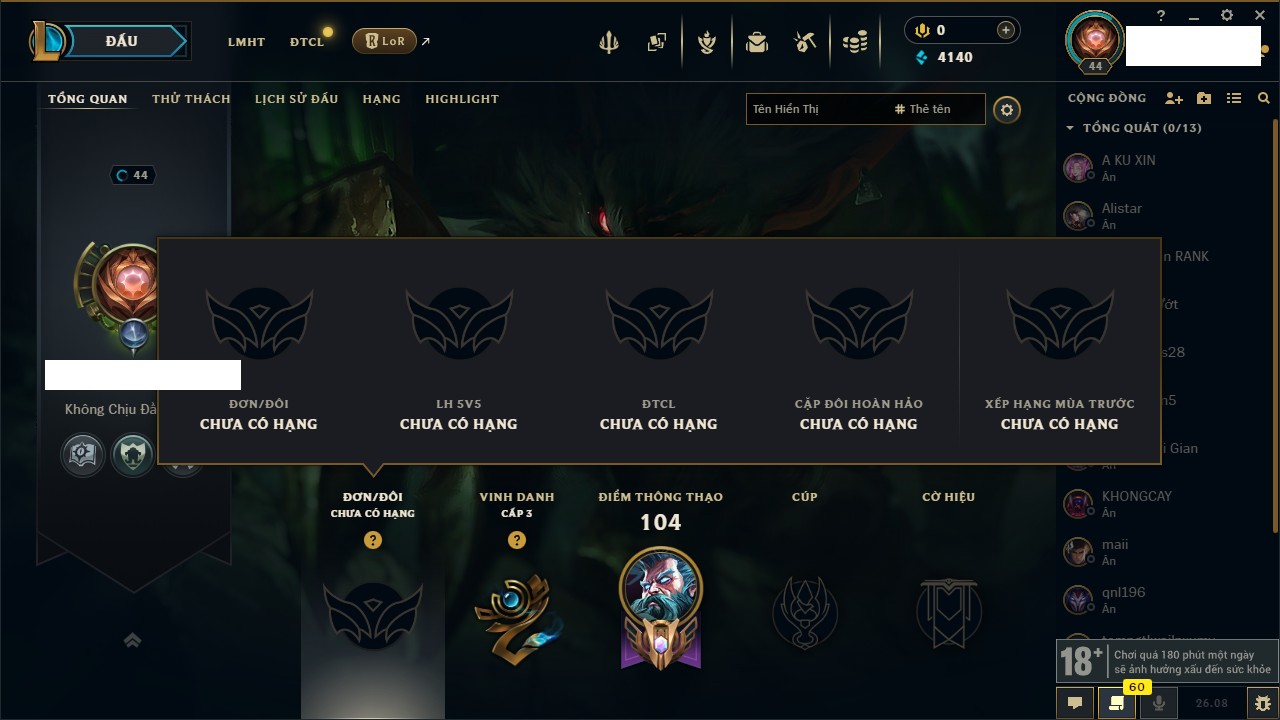
Task: Open the Store coins icon
Action: click(x=854, y=42)
